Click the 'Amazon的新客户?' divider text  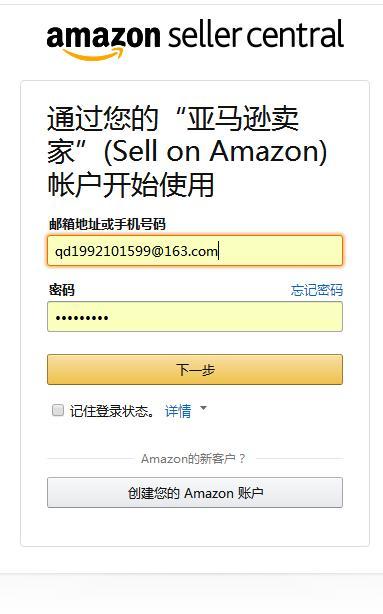(193, 459)
